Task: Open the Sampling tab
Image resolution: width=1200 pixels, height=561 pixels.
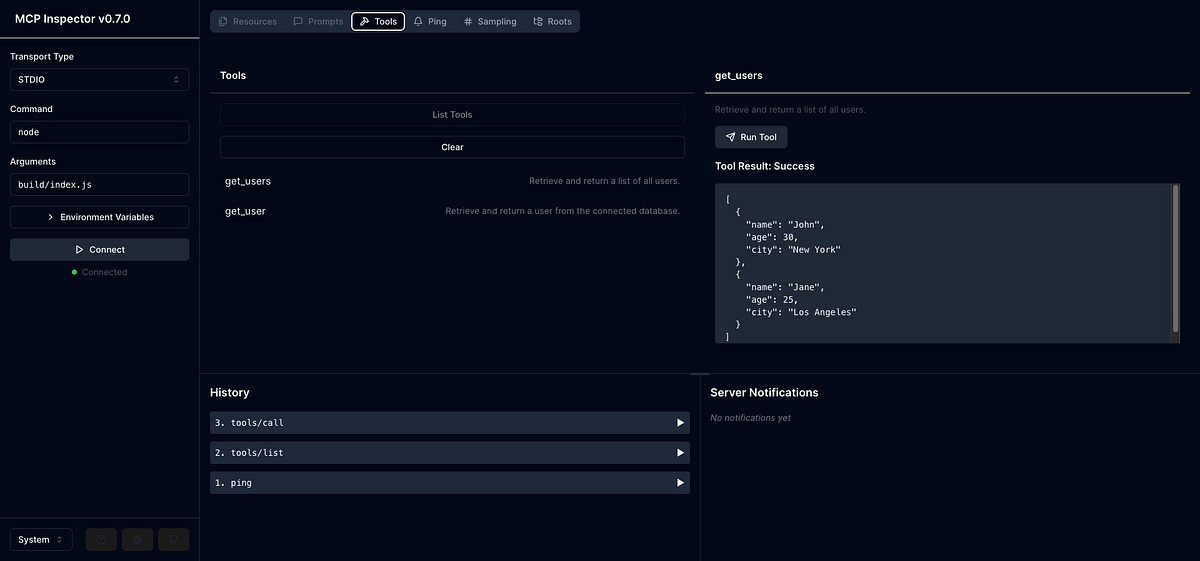Action: (490, 21)
